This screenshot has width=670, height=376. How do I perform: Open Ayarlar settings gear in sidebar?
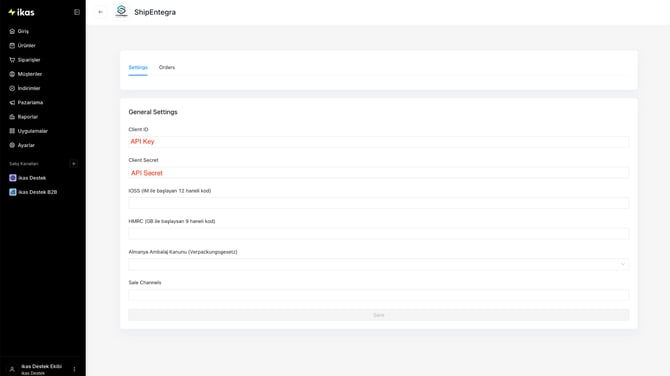[12, 145]
